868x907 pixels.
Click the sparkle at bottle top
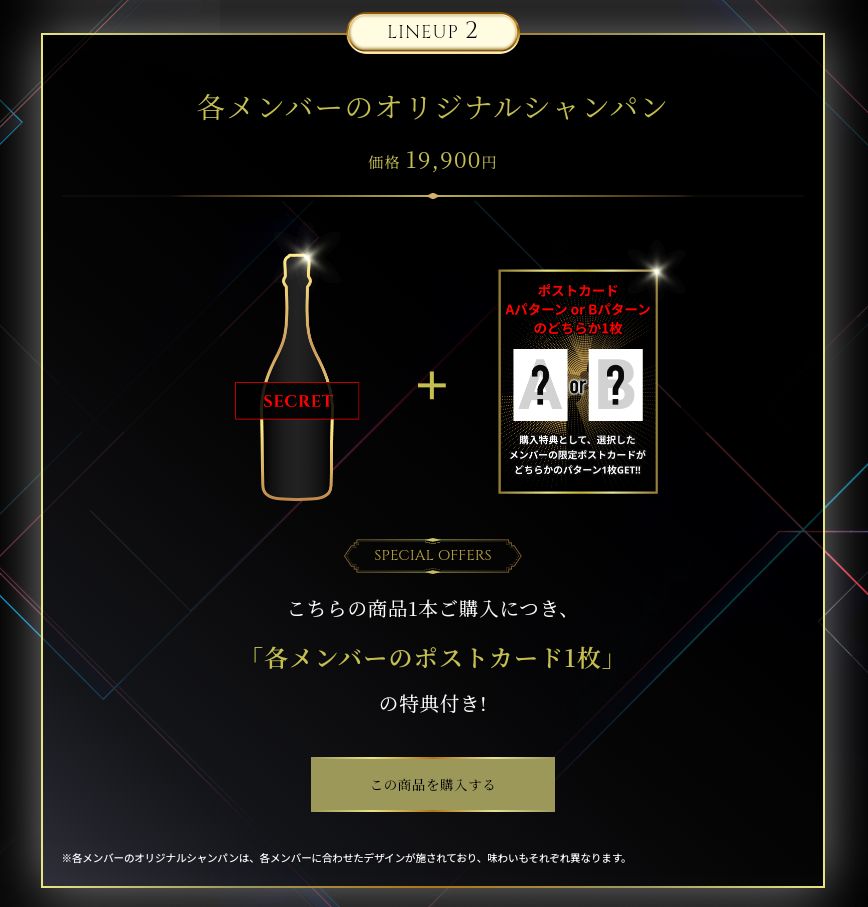[x=307, y=255]
